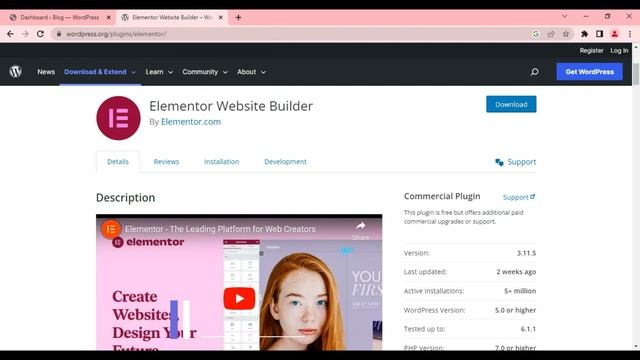Image resolution: width=640 pixels, height=360 pixels.
Task: Click the 'Commercial Plugin' heading
Action: (x=442, y=196)
